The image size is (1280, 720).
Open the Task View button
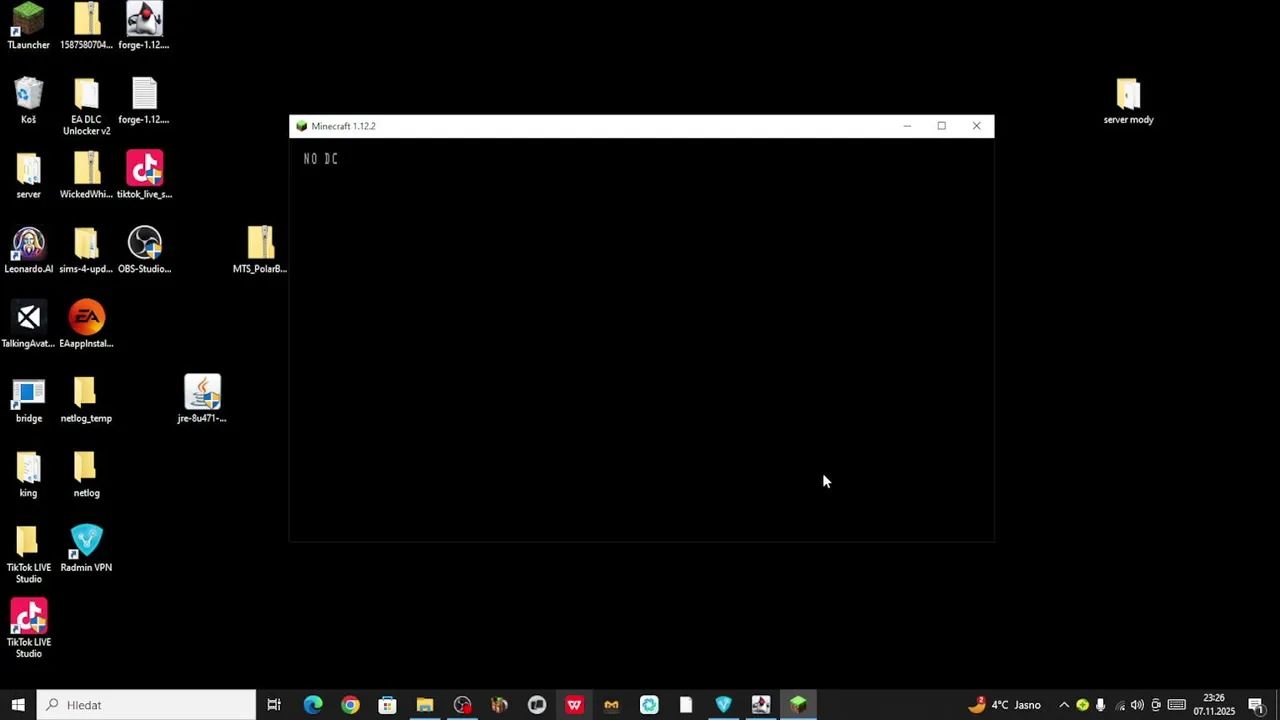tap(274, 705)
